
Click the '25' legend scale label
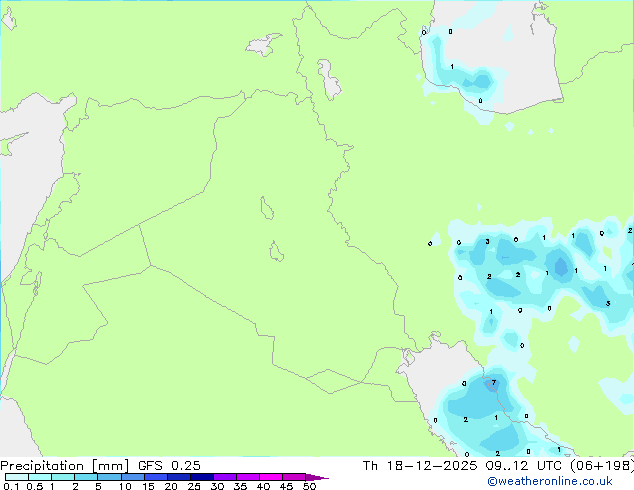click(x=194, y=486)
